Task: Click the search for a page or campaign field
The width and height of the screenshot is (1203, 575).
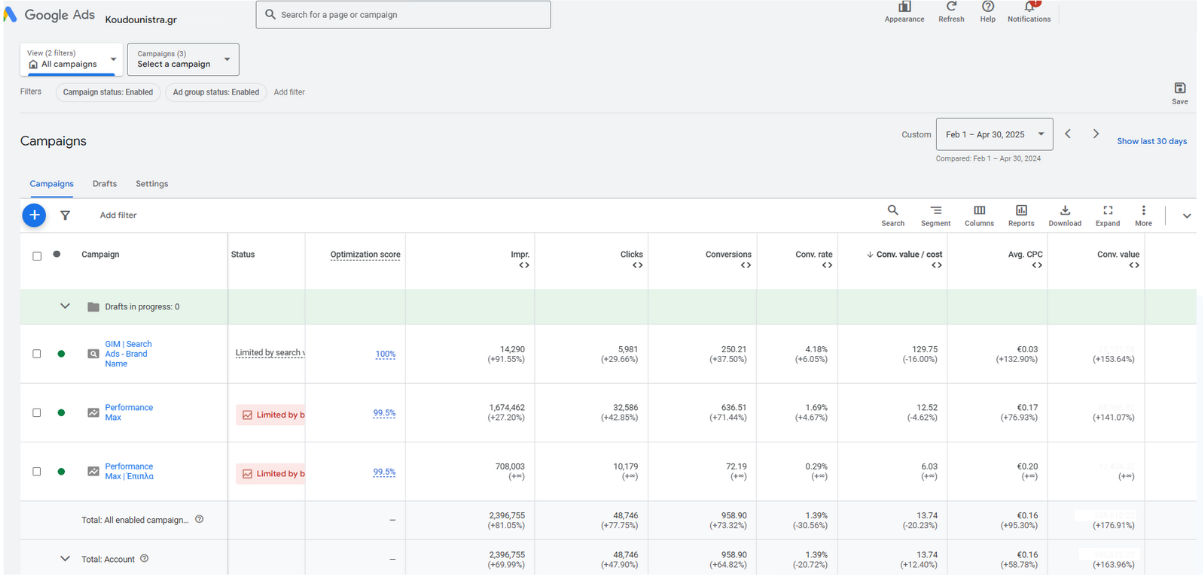Action: coord(403,15)
